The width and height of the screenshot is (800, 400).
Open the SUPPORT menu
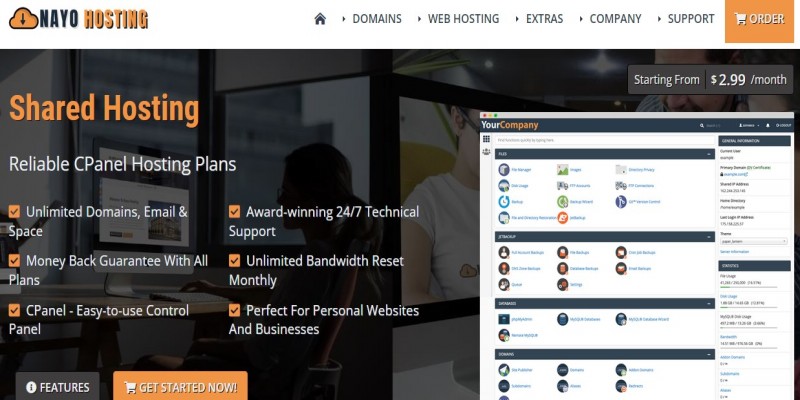tap(691, 19)
